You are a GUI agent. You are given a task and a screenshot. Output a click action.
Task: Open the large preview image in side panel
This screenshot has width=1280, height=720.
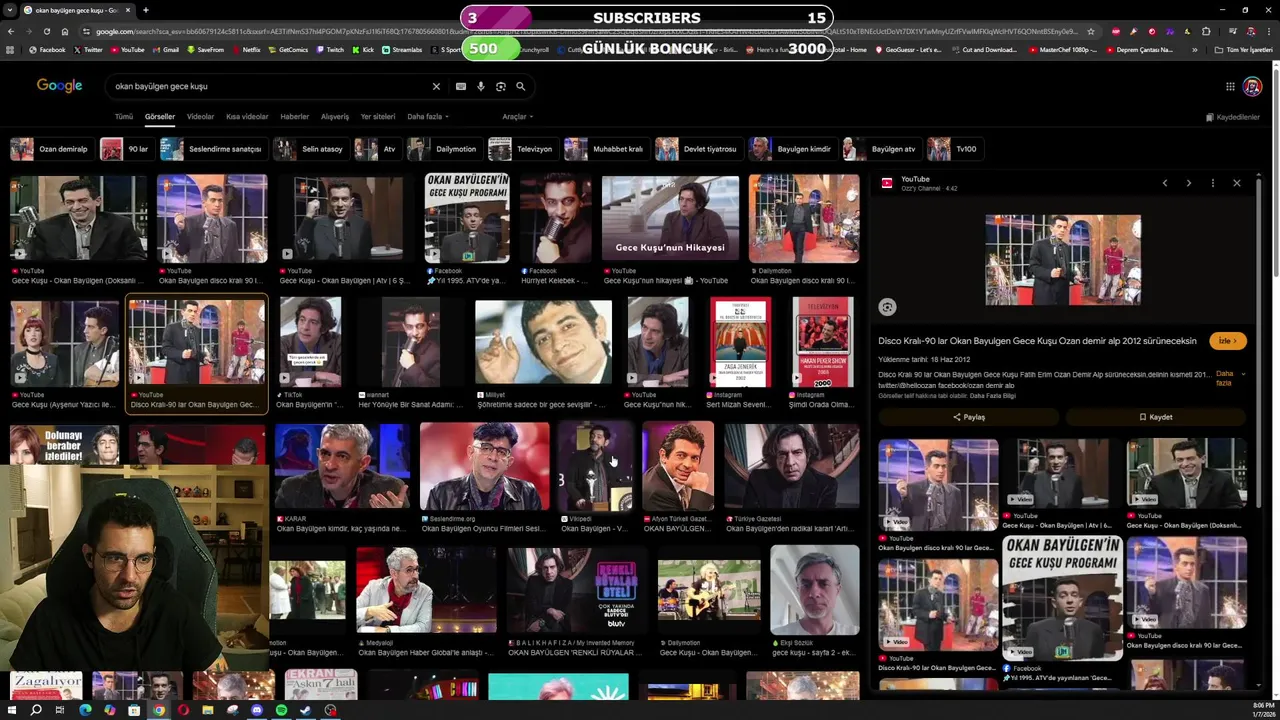click(x=1062, y=259)
